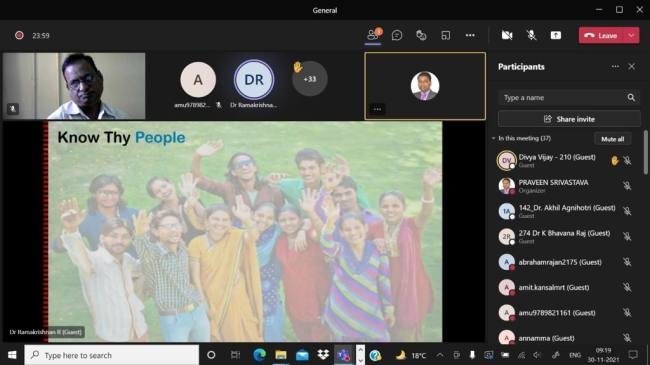The width and height of the screenshot is (650, 365).
Task: Click the mic icon for abrahamrajan2175
Action: [627, 262]
